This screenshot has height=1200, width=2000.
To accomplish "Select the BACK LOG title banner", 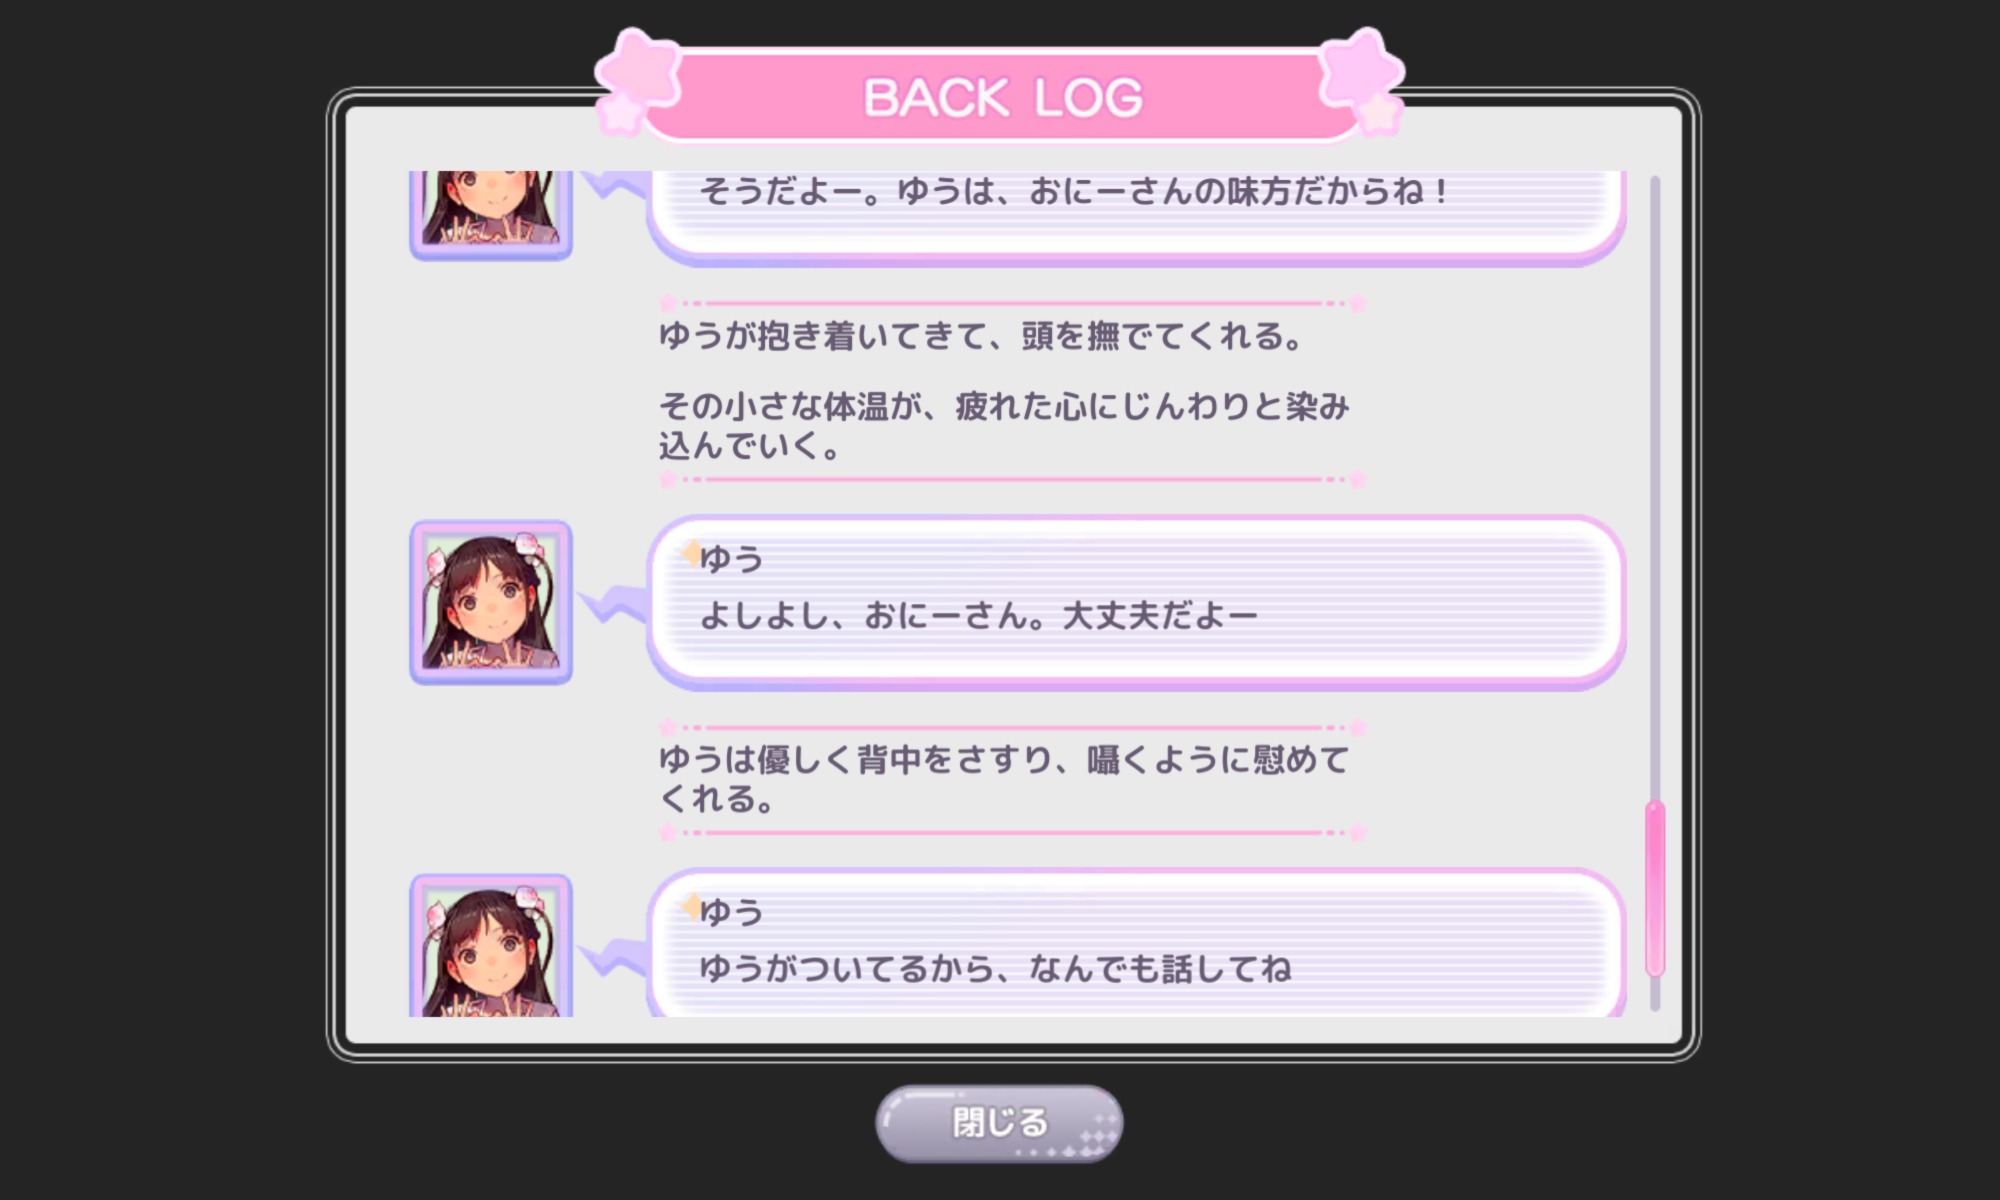I will tap(1000, 92).
